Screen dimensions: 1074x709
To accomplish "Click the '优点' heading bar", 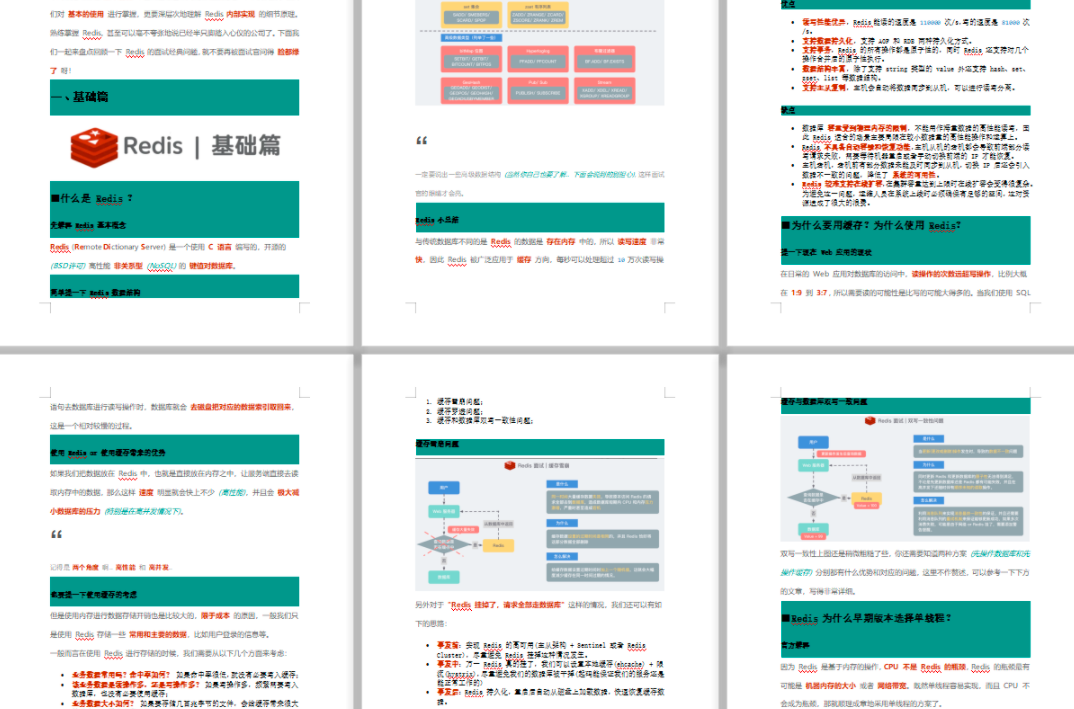I will click(906, 4).
